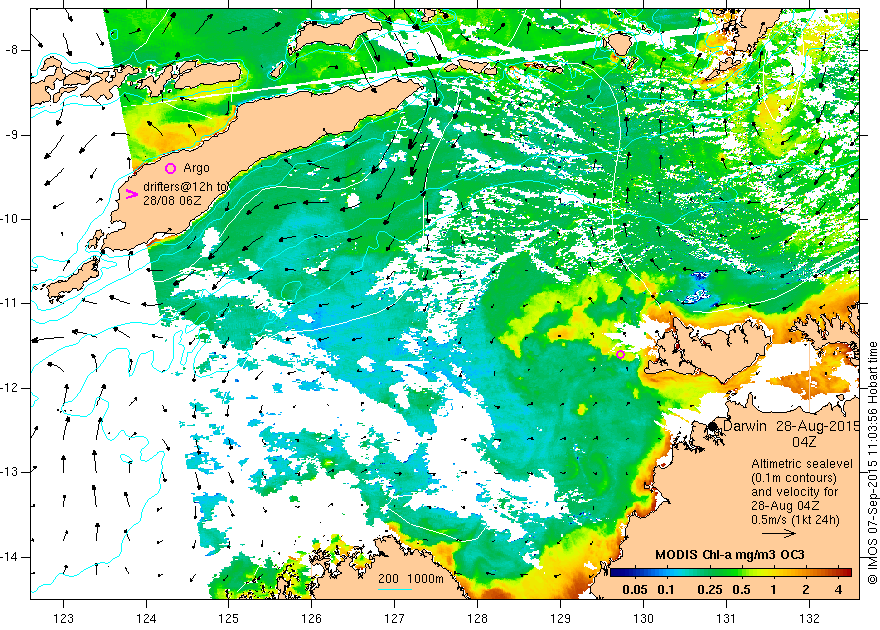The image size is (880, 630).
Task: Click the colorbar value '4'
Action: click(x=838, y=590)
